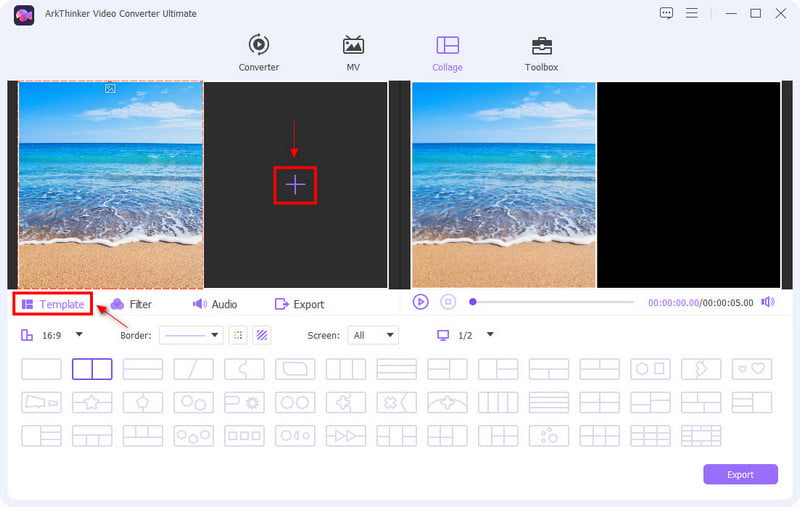Viewport: 800px width, 507px height.
Task: Select the puzzle-edge split template
Action: point(244,369)
